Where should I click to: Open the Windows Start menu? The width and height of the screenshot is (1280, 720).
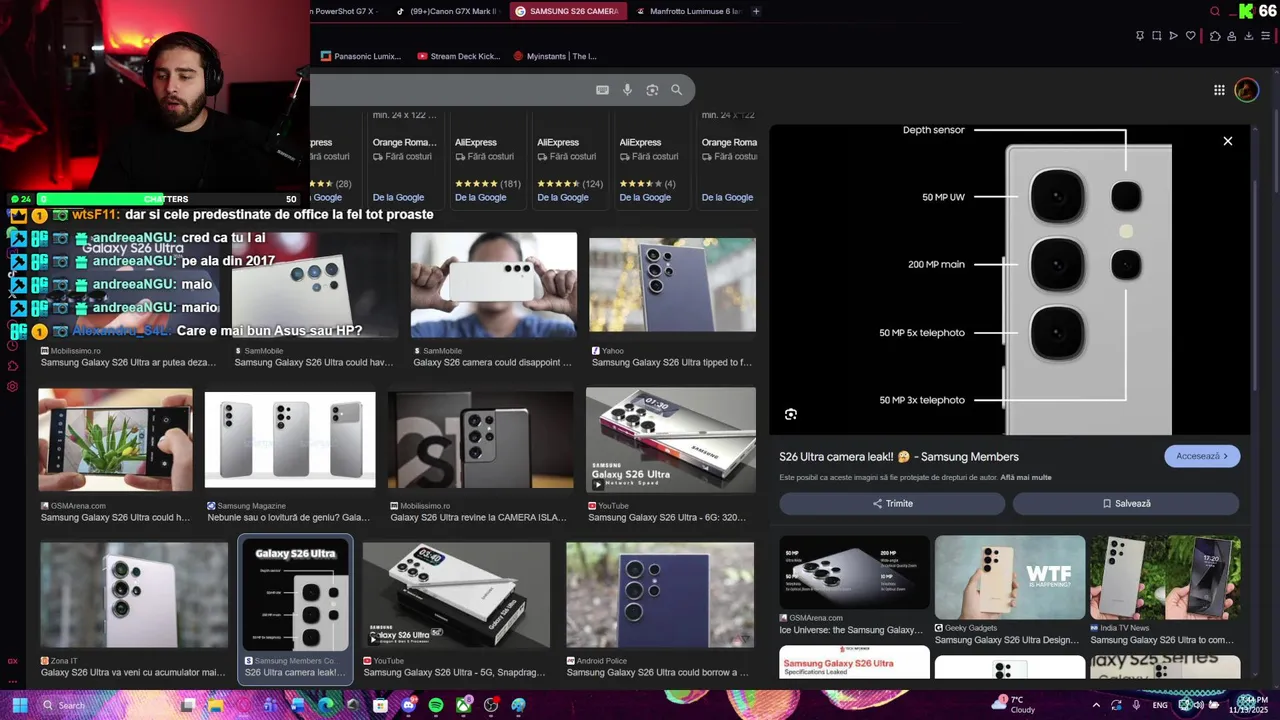(20, 705)
